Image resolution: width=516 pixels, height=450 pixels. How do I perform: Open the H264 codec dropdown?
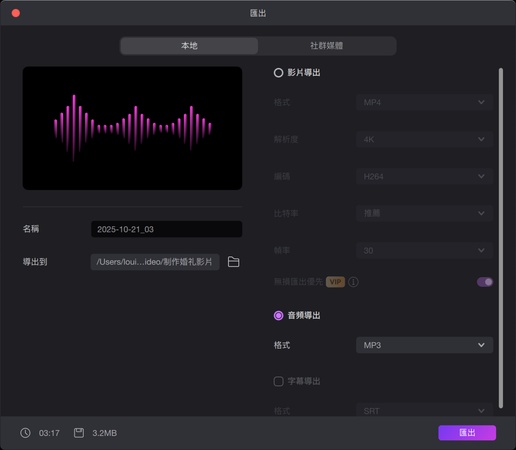(x=424, y=176)
